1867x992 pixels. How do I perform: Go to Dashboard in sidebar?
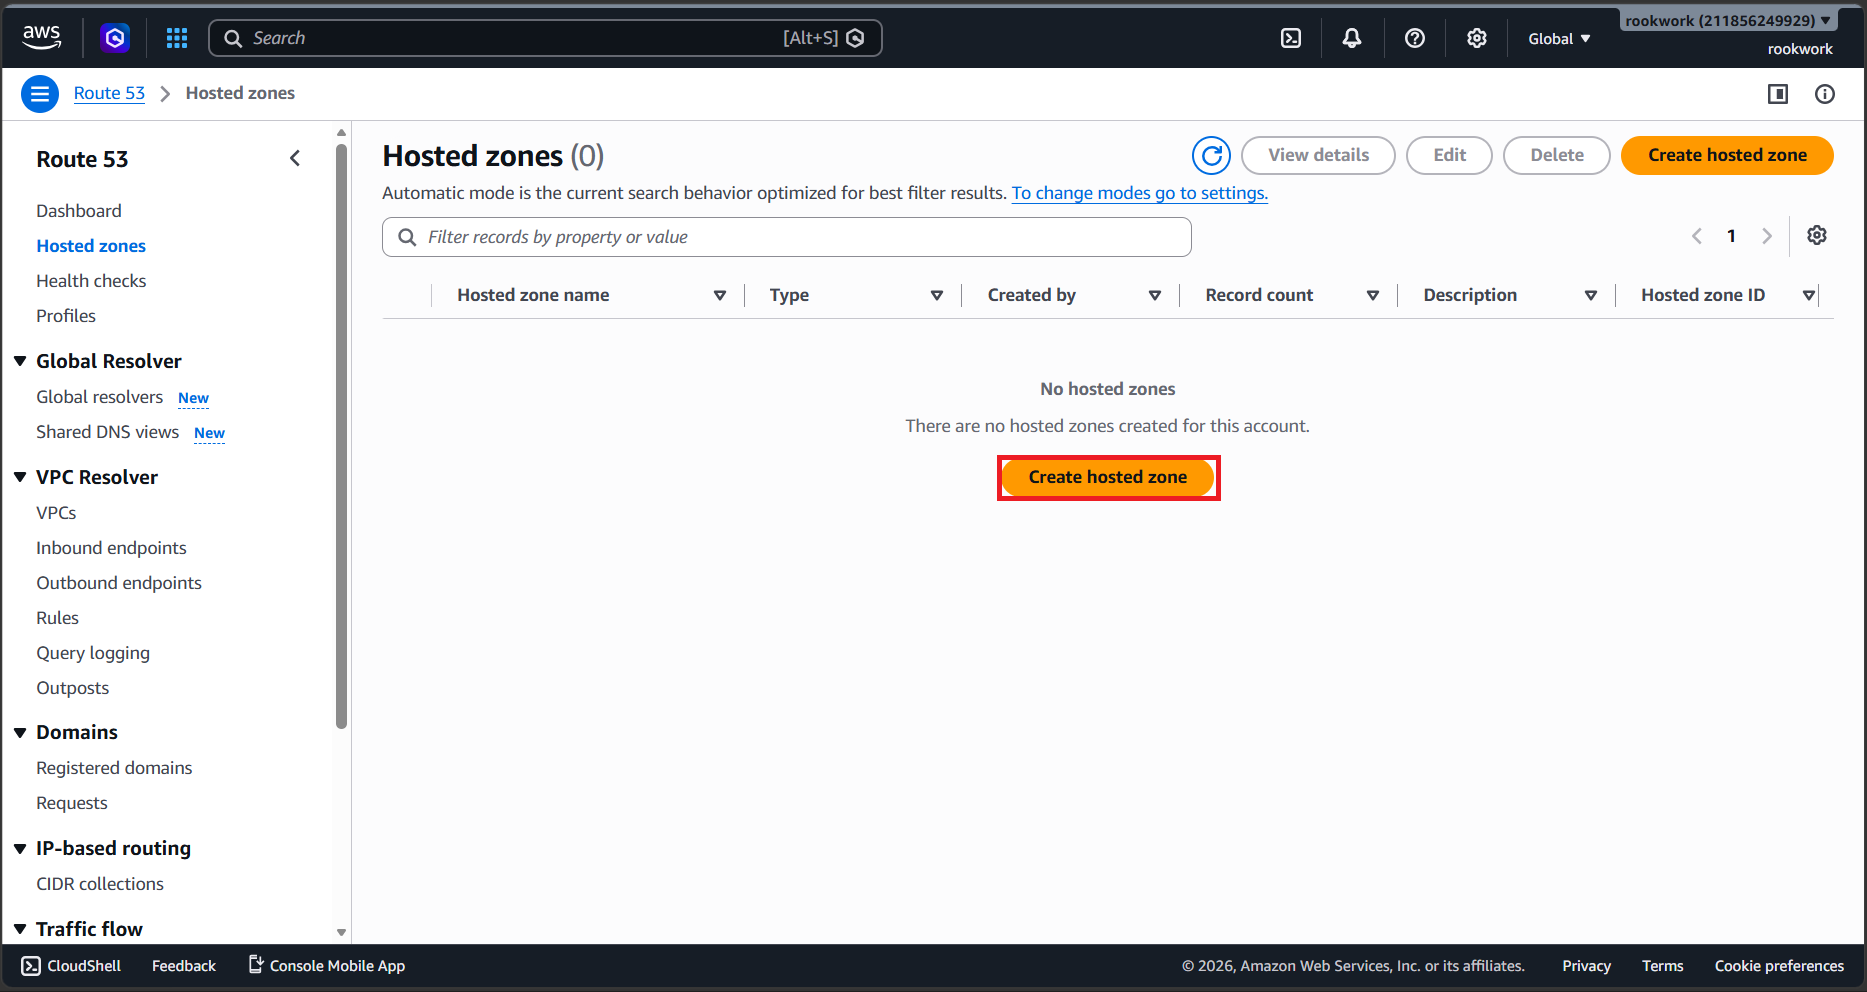coord(79,211)
